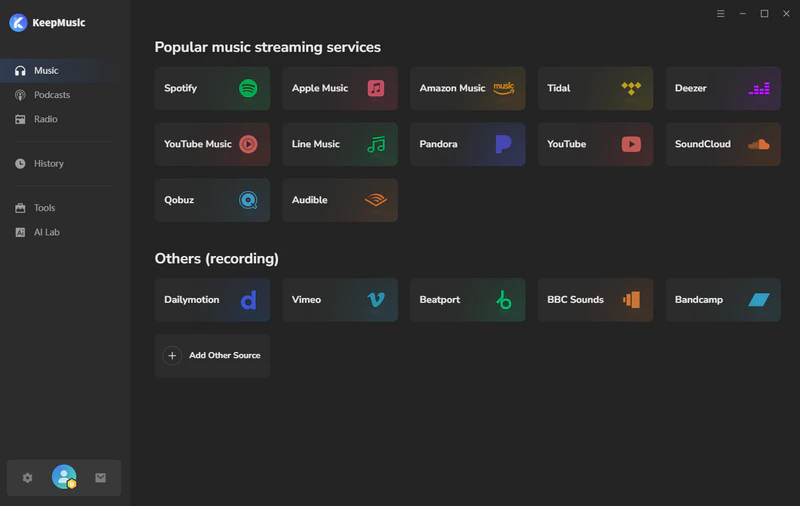Click the SoundCloud cloud icon
The width and height of the screenshot is (800, 506).
759,144
